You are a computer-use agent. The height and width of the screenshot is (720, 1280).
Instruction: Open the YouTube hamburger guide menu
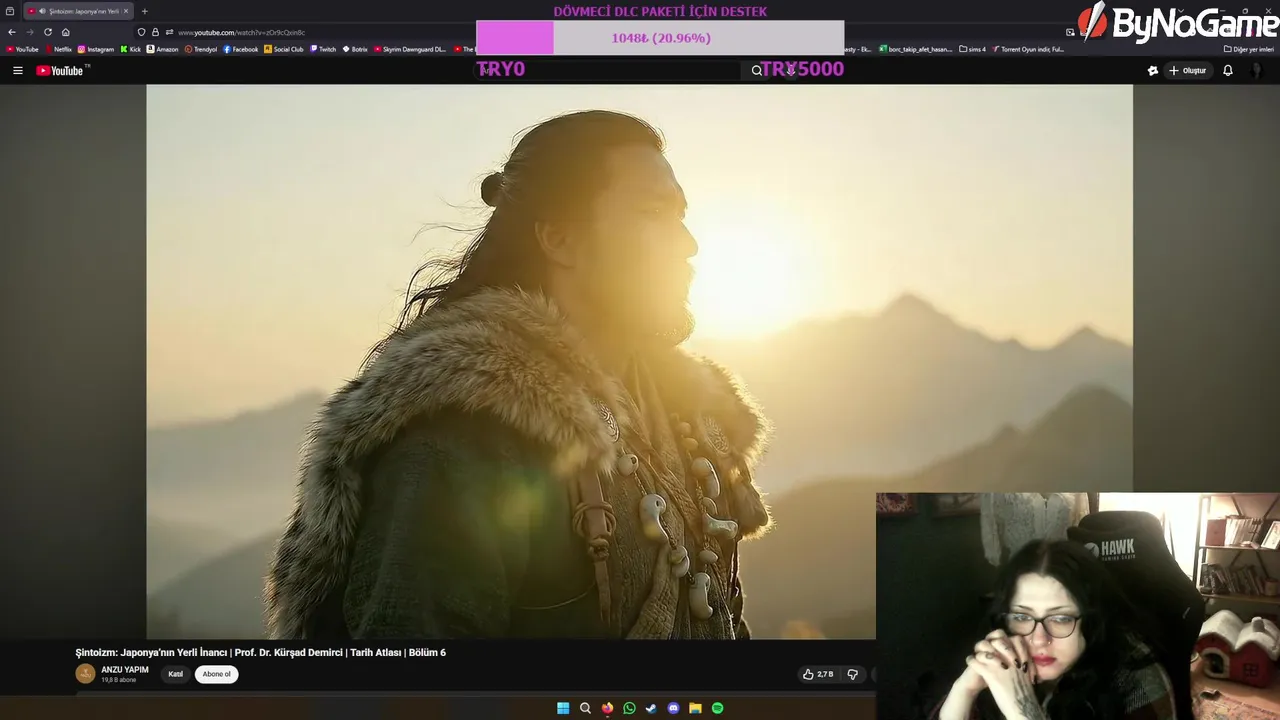[x=17, y=71]
